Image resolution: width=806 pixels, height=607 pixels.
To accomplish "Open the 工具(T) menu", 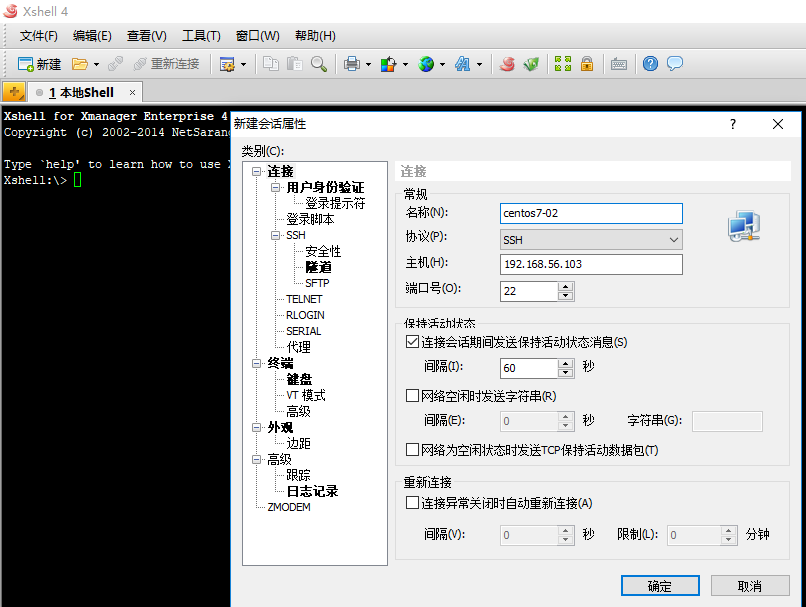I will [x=201, y=36].
